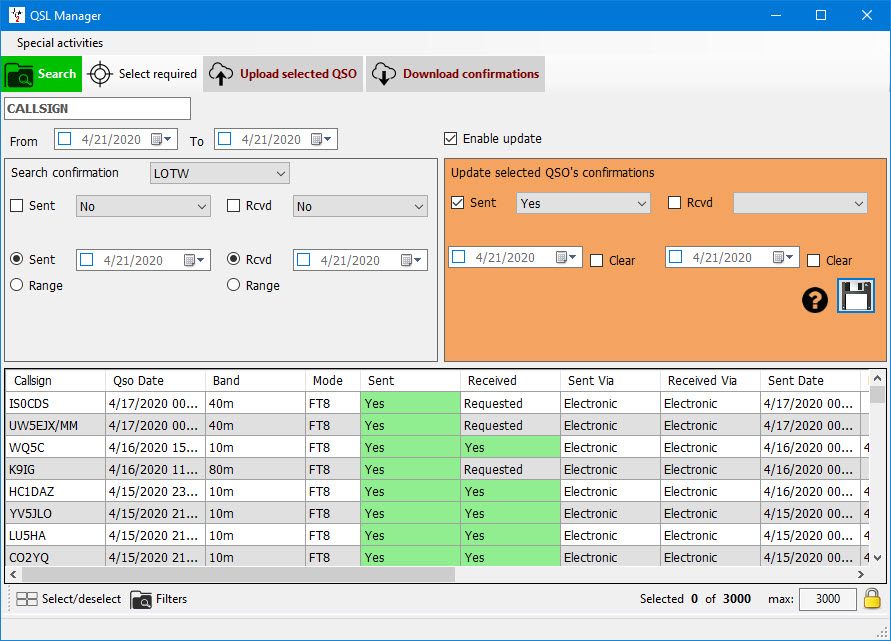The width and height of the screenshot is (891, 641).
Task: Open the update Sent dropdown showing Yes
Action: (583, 203)
